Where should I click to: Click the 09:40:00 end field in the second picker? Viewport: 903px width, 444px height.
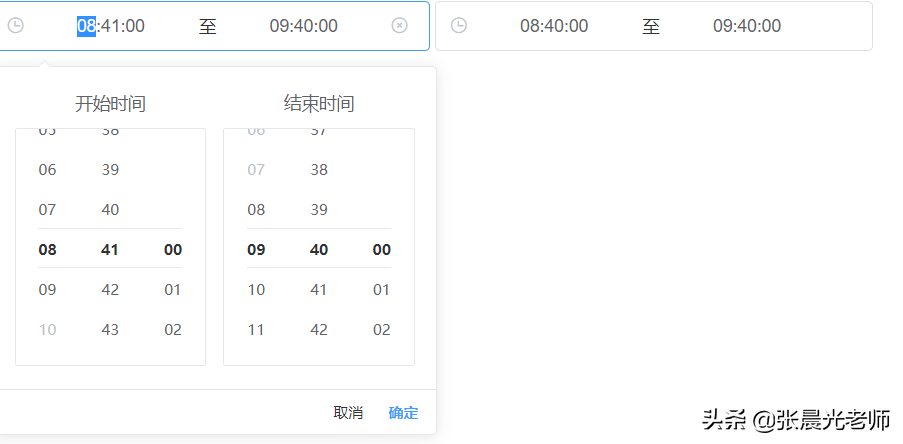click(x=747, y=26)
